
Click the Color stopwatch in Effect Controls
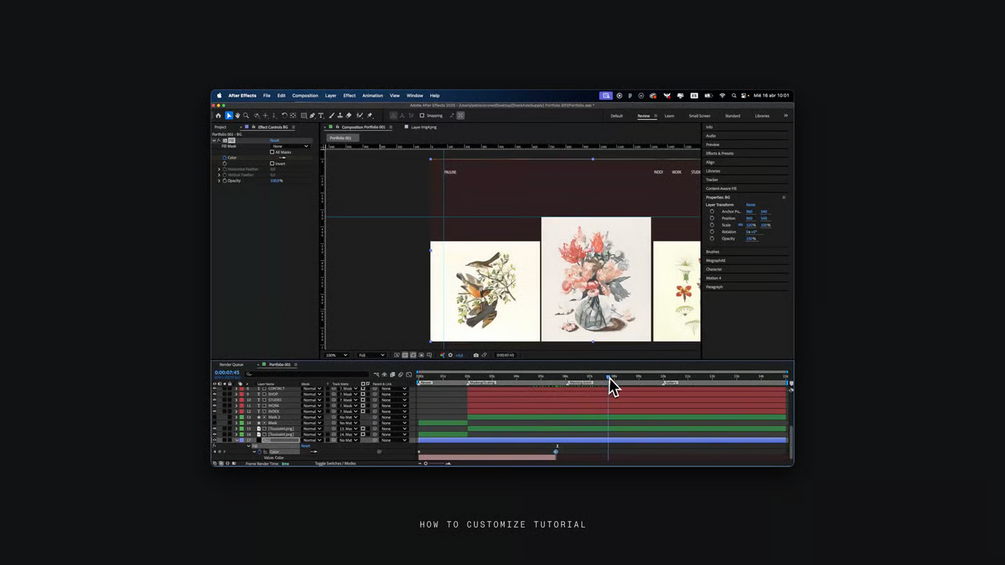point(224,158)
